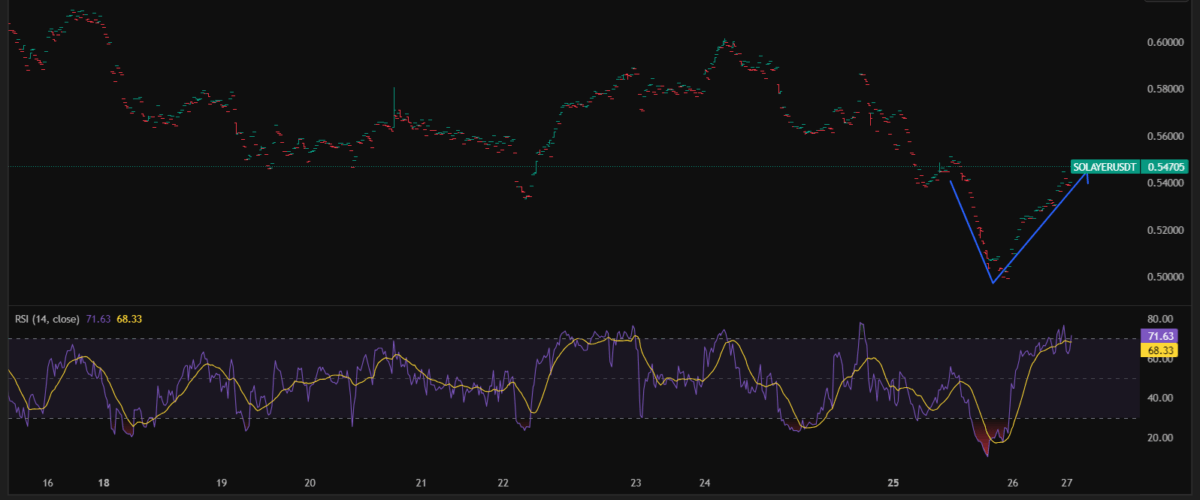Viewport: 1200px width, 500px height.
Task: Click the yellow 68.33 RSI axis tag
Action: point(1160,350)
